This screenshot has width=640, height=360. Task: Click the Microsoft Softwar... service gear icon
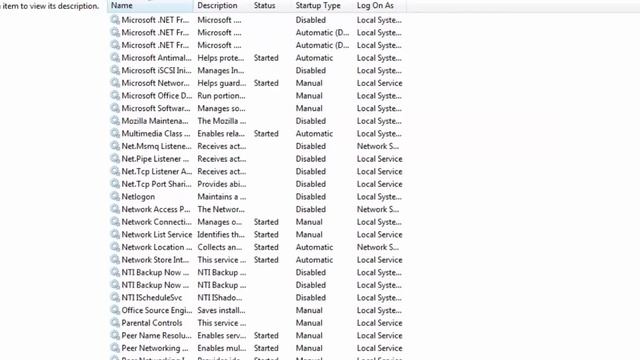[x=115, y=108]
